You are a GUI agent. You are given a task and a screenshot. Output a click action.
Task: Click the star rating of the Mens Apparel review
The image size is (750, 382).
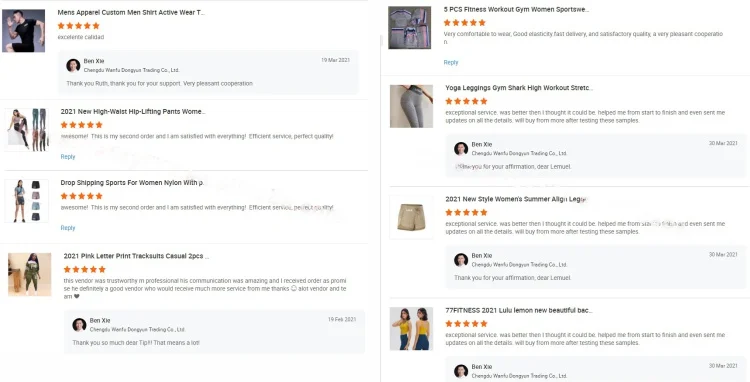[78, 26]
